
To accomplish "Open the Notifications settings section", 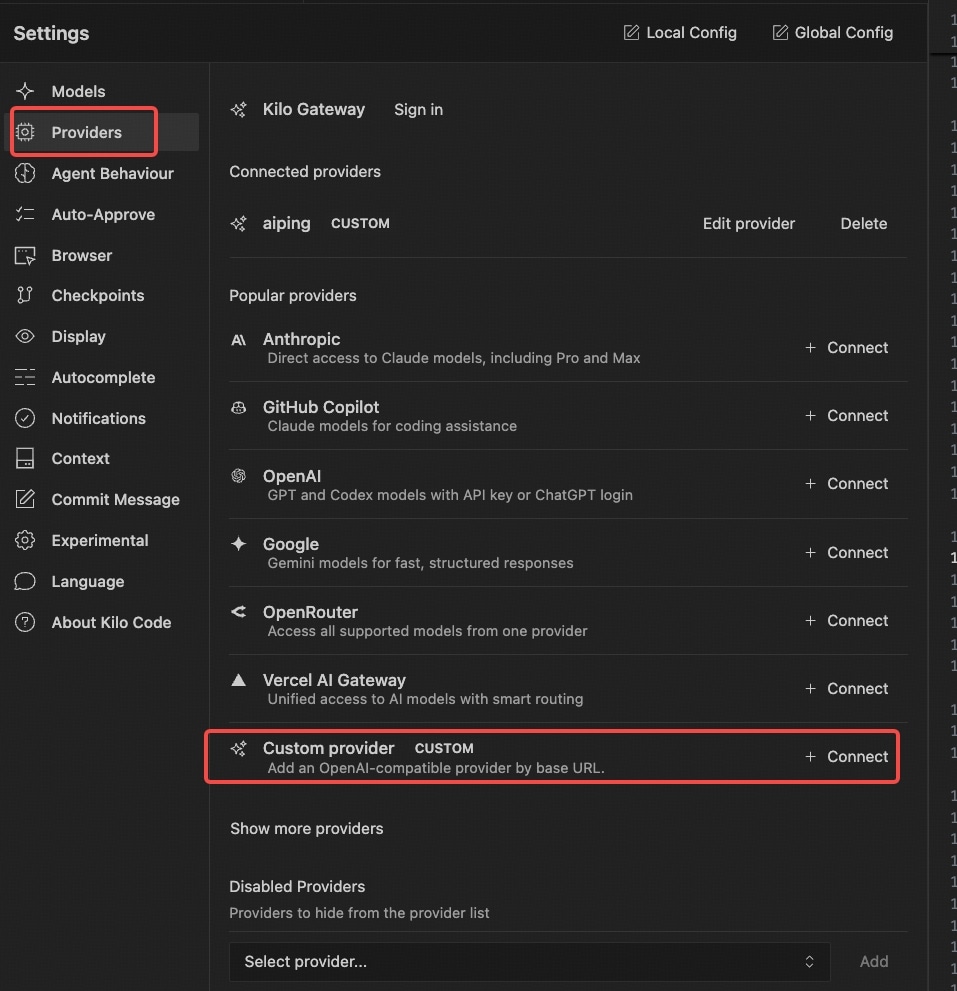I will [x=104, y=418].
